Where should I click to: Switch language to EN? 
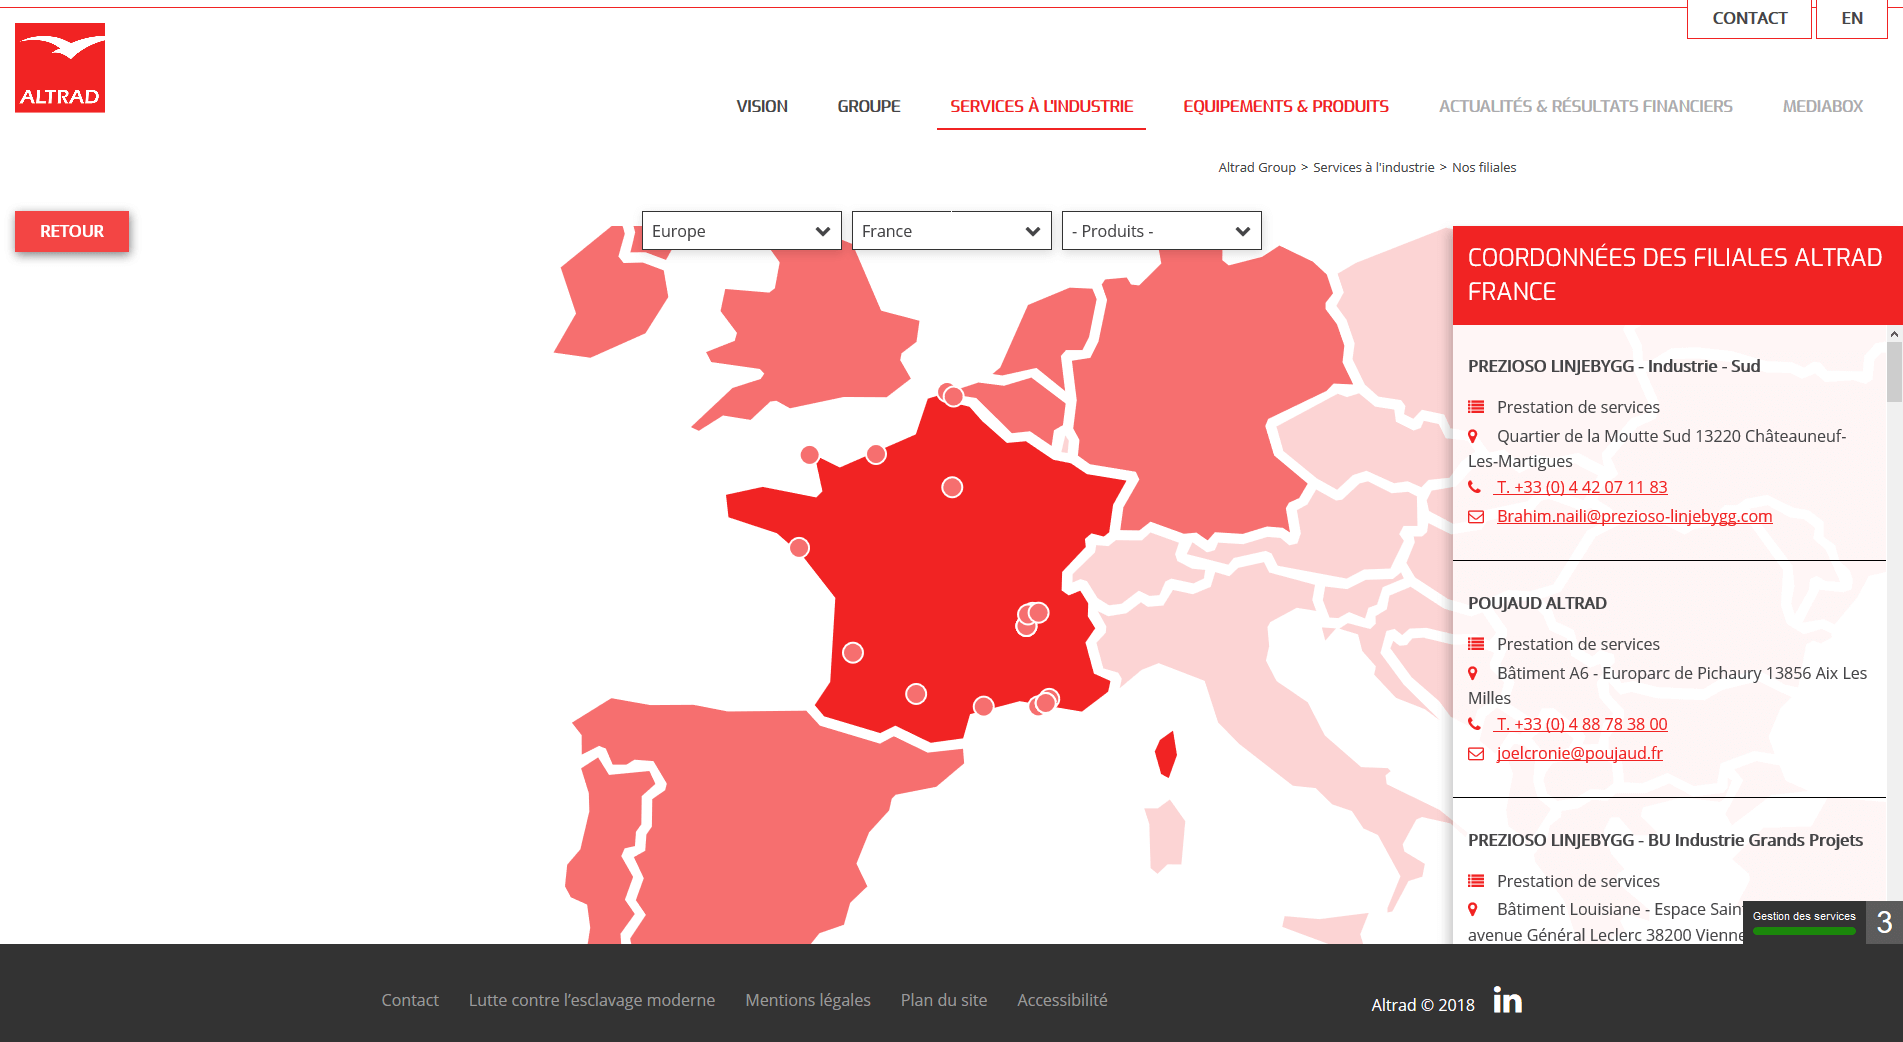pos(1852,19)
